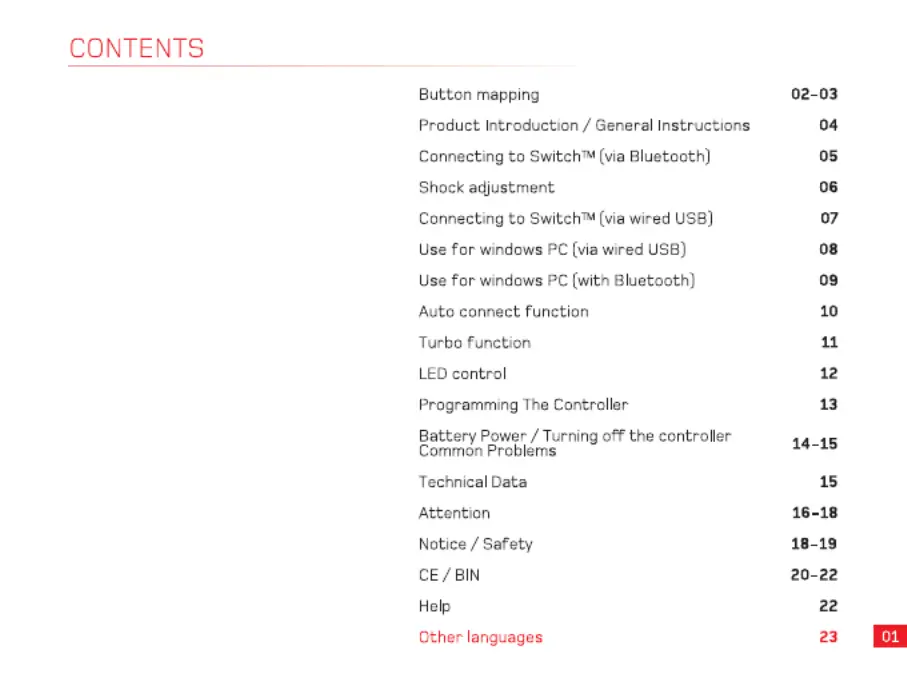Go to Connecting to Switch via Bluetooth
Image resolution: width=907 pixels, height=680 pixels.
[x=565, y=157]
